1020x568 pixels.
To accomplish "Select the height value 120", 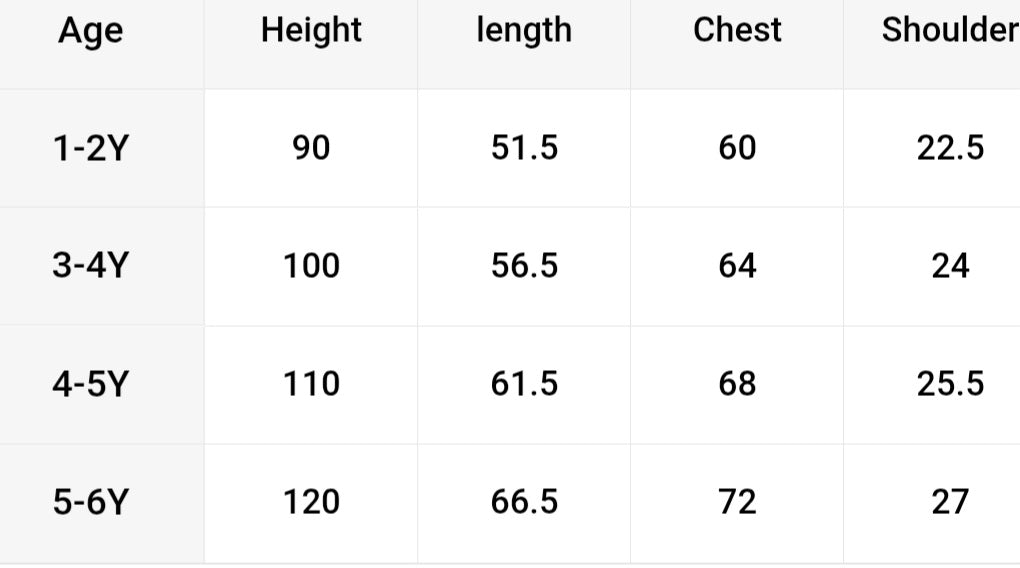I will click(x=311, y=502).
